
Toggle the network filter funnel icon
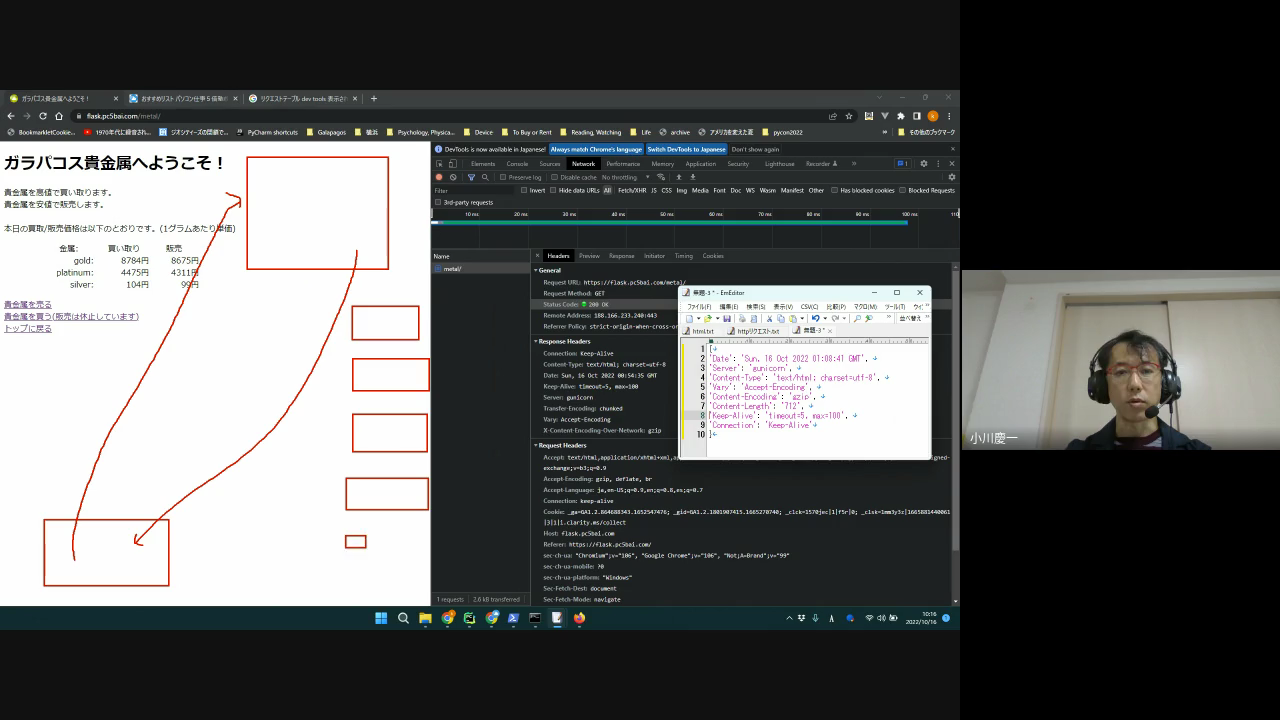click(471, 177)
